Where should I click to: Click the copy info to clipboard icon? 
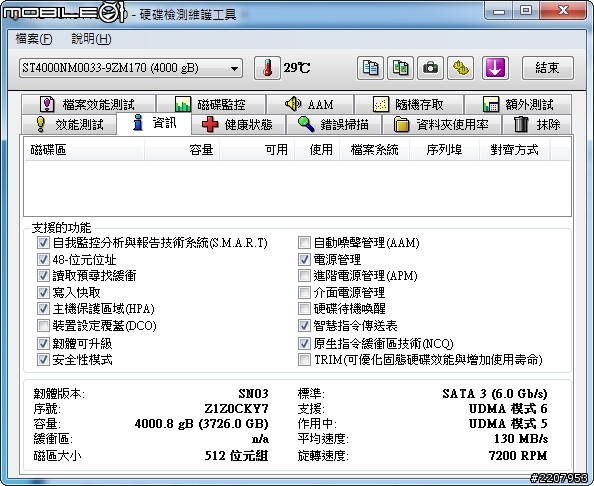click(x=370, y=68)
